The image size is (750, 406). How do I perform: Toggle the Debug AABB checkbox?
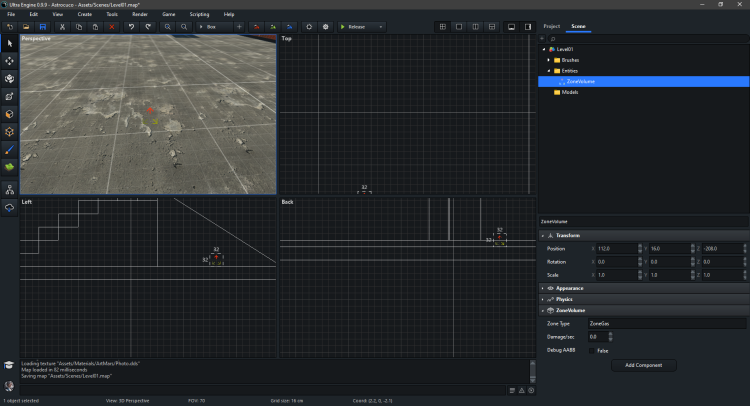click(x=593, y=351)
